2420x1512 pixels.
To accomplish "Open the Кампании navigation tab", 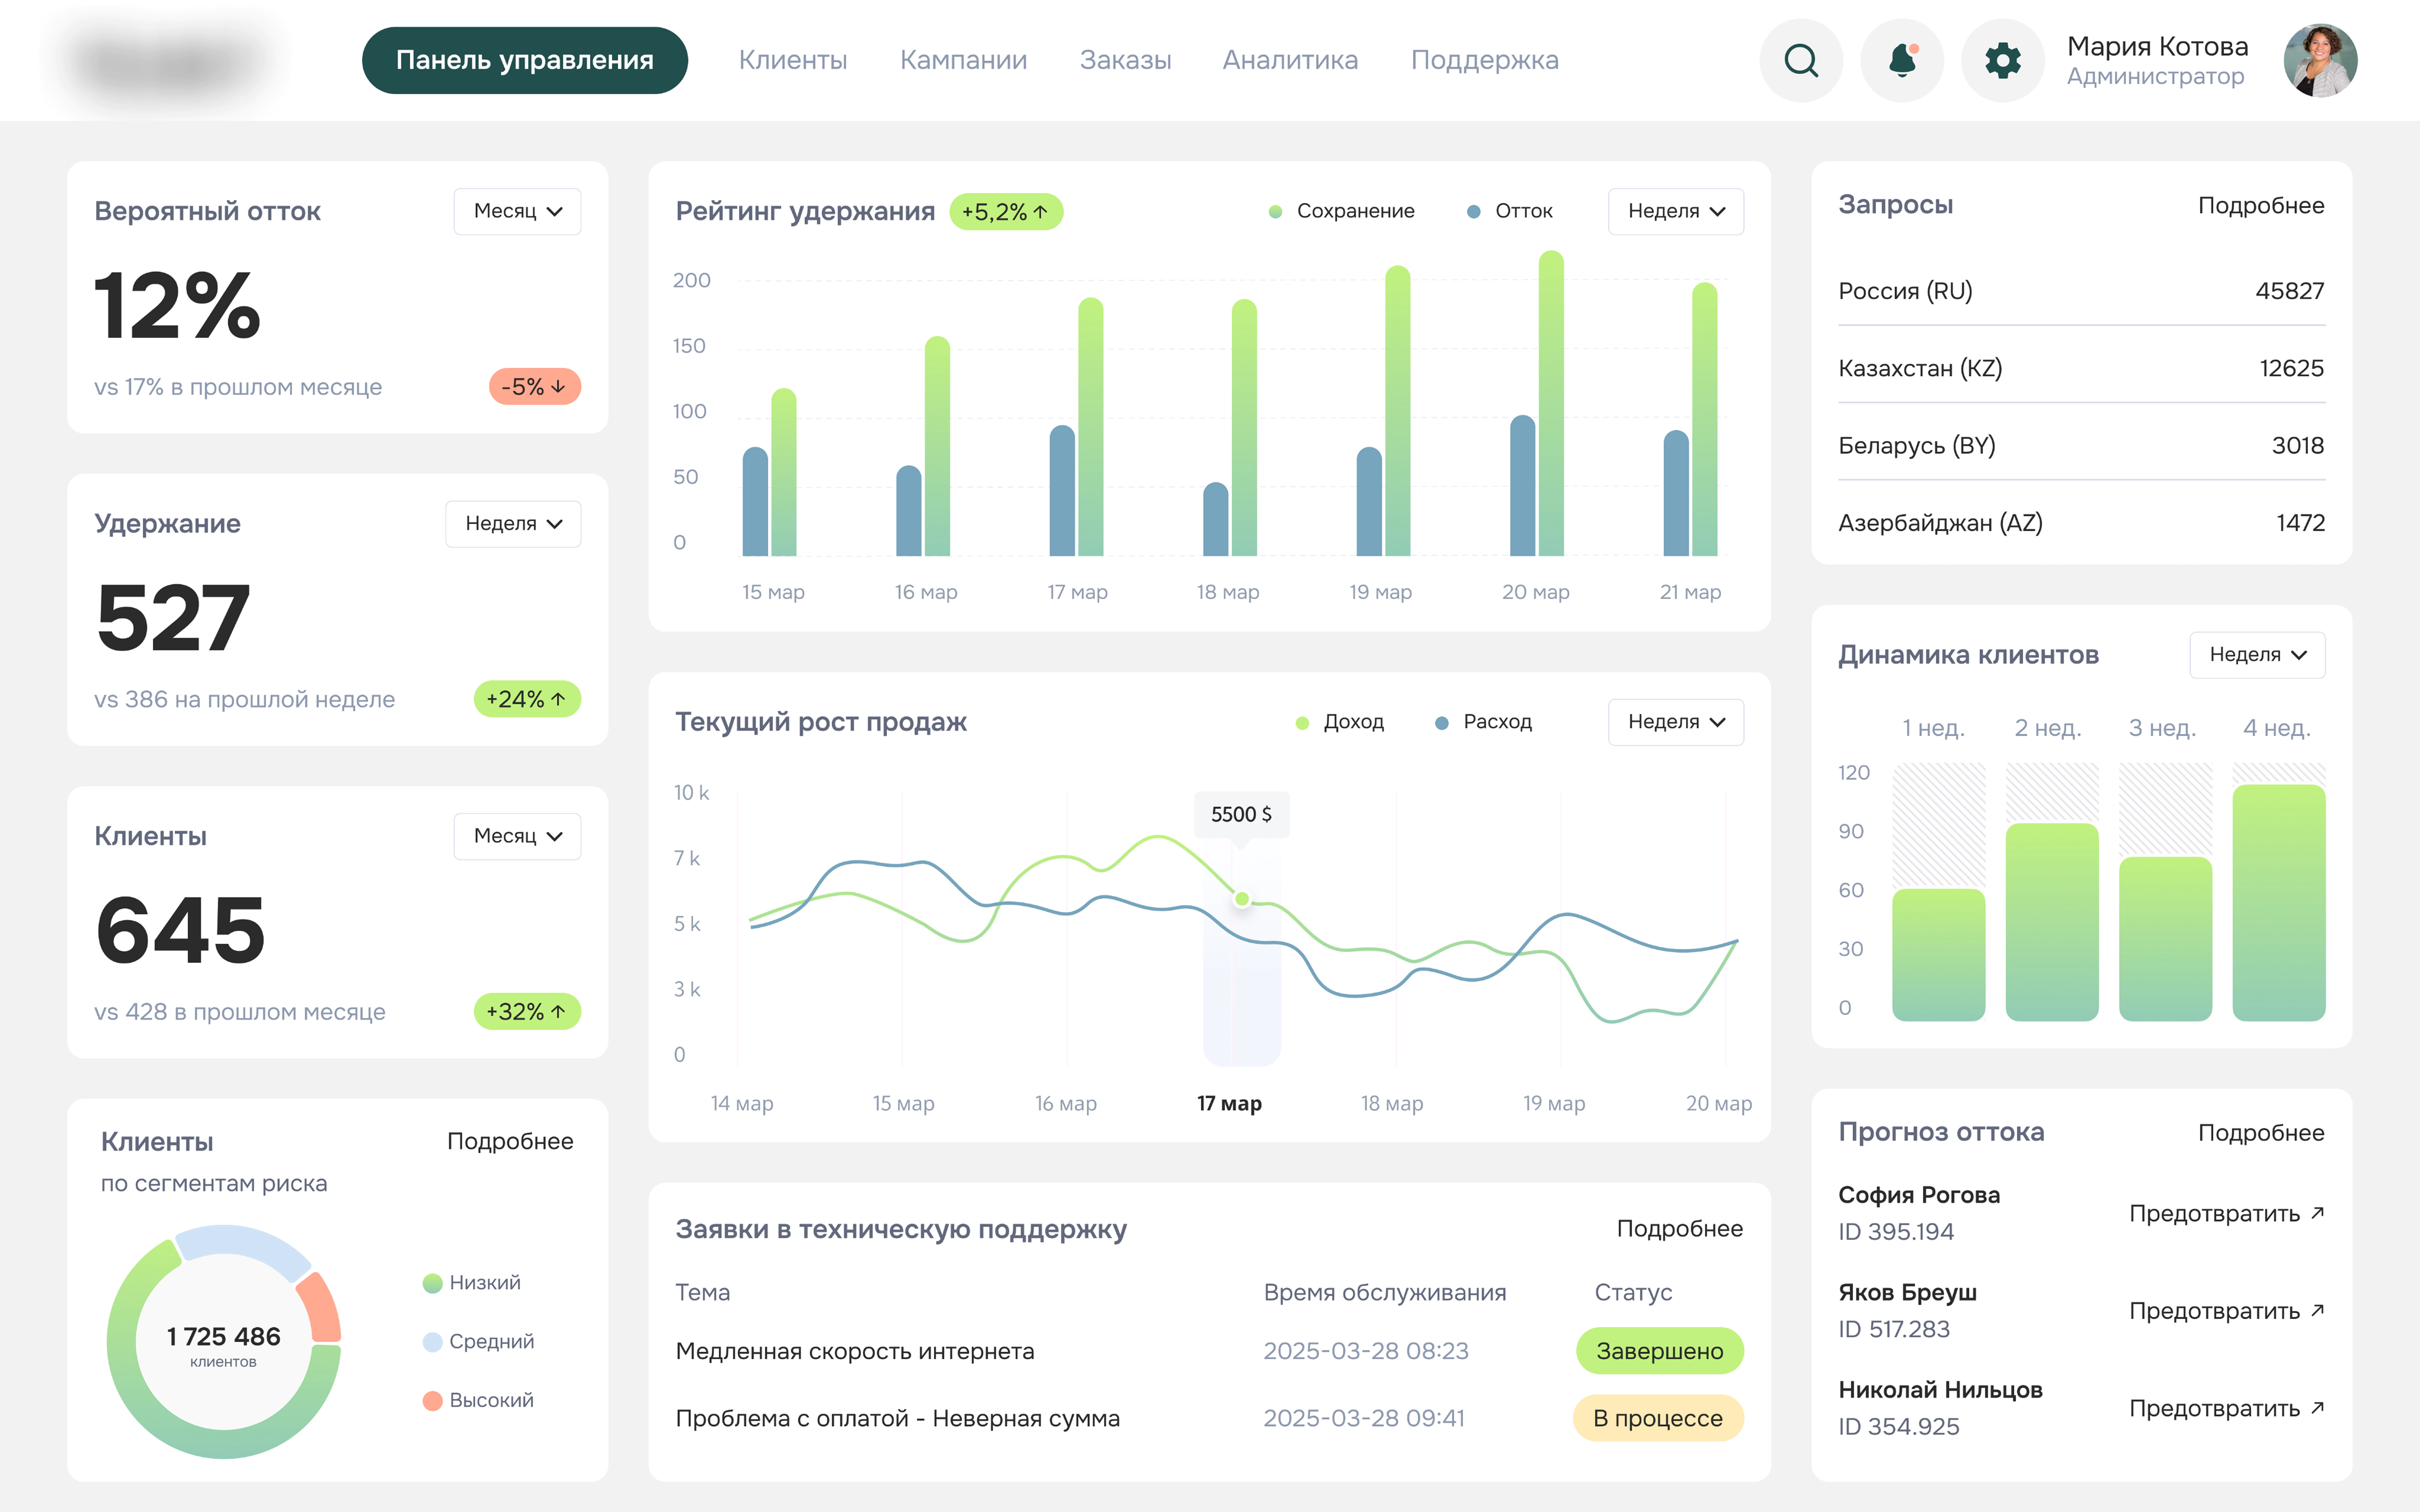I will point(963,60).
